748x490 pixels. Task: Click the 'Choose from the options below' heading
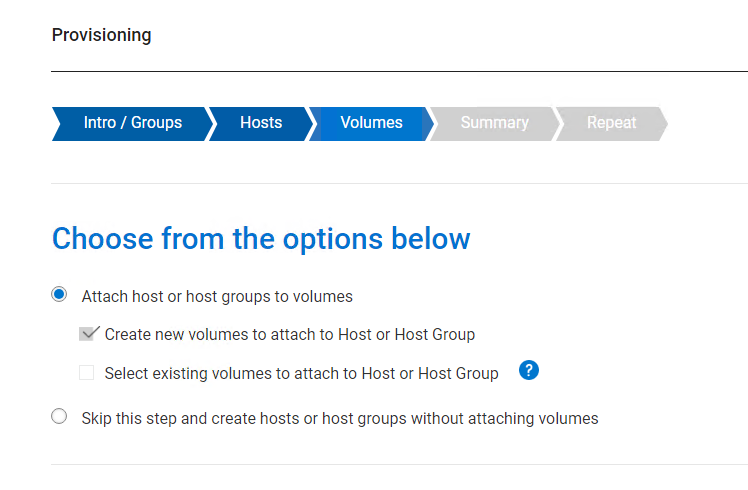(260, 239)
